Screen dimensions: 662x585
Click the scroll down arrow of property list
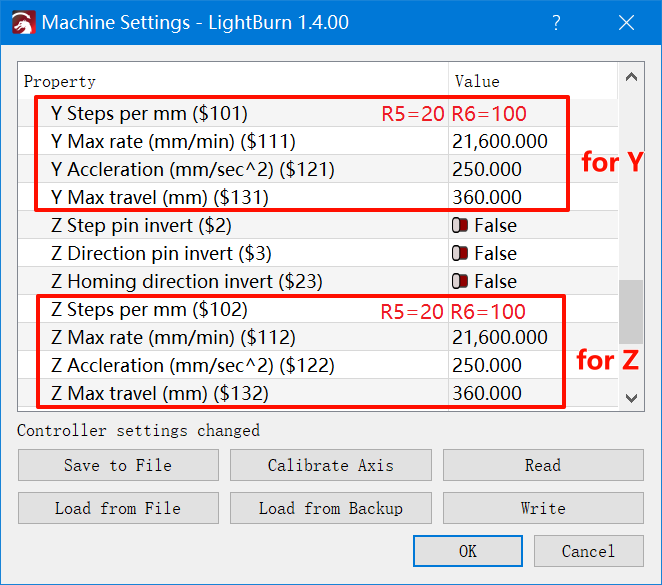(x=631, y=398)
